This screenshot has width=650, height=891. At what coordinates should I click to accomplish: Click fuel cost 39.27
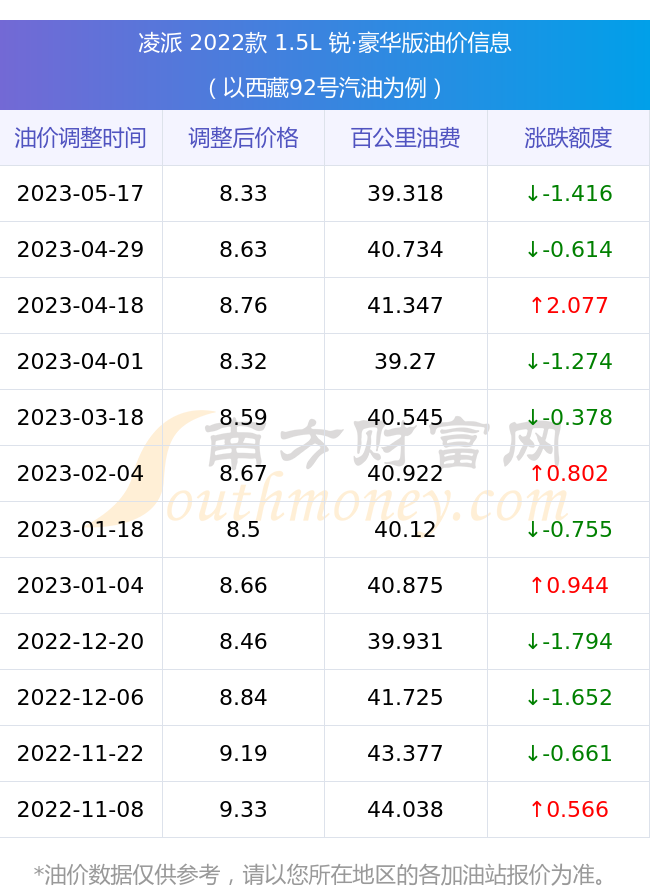406,361
